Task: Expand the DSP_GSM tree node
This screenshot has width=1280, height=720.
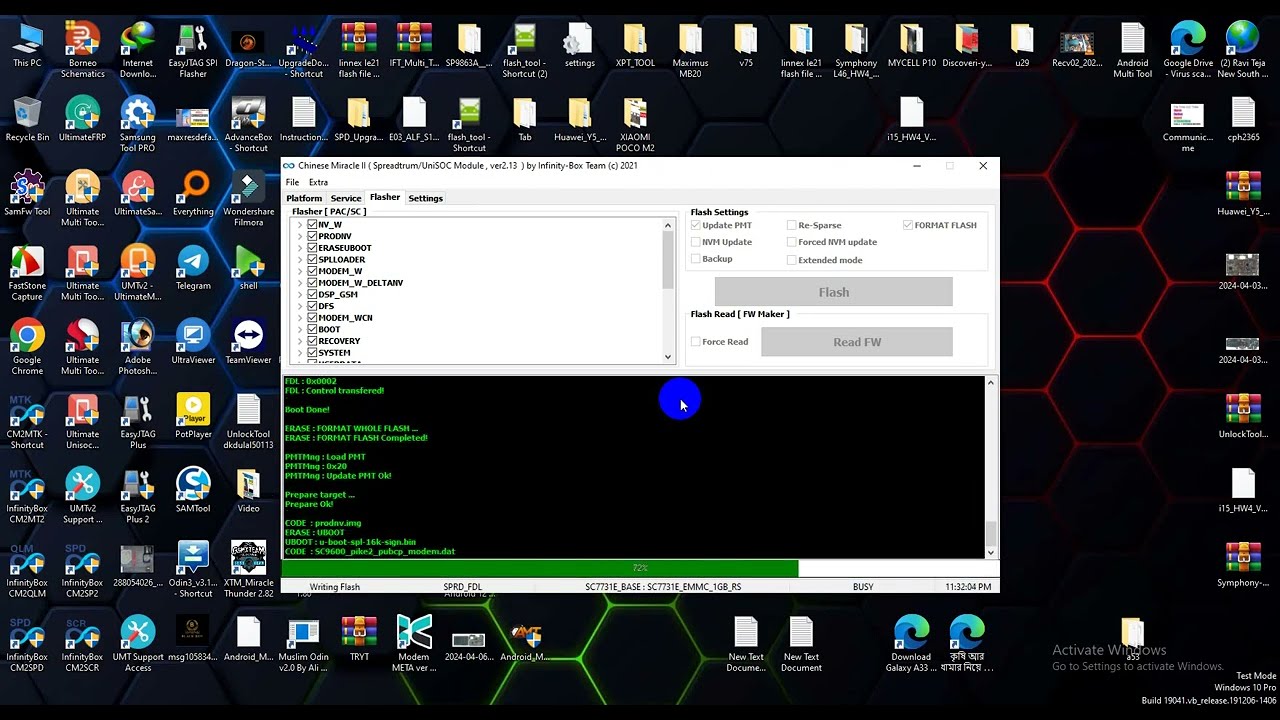Action: pos(300,295)
